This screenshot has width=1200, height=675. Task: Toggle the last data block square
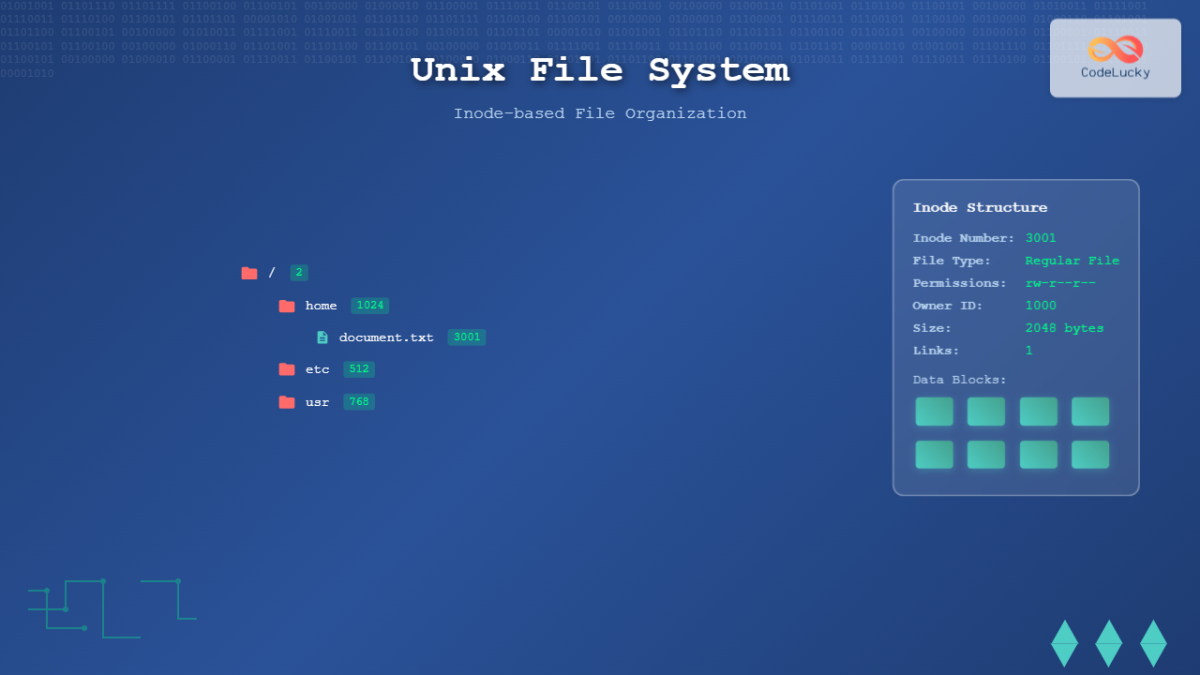click(x=1090, y=454)
